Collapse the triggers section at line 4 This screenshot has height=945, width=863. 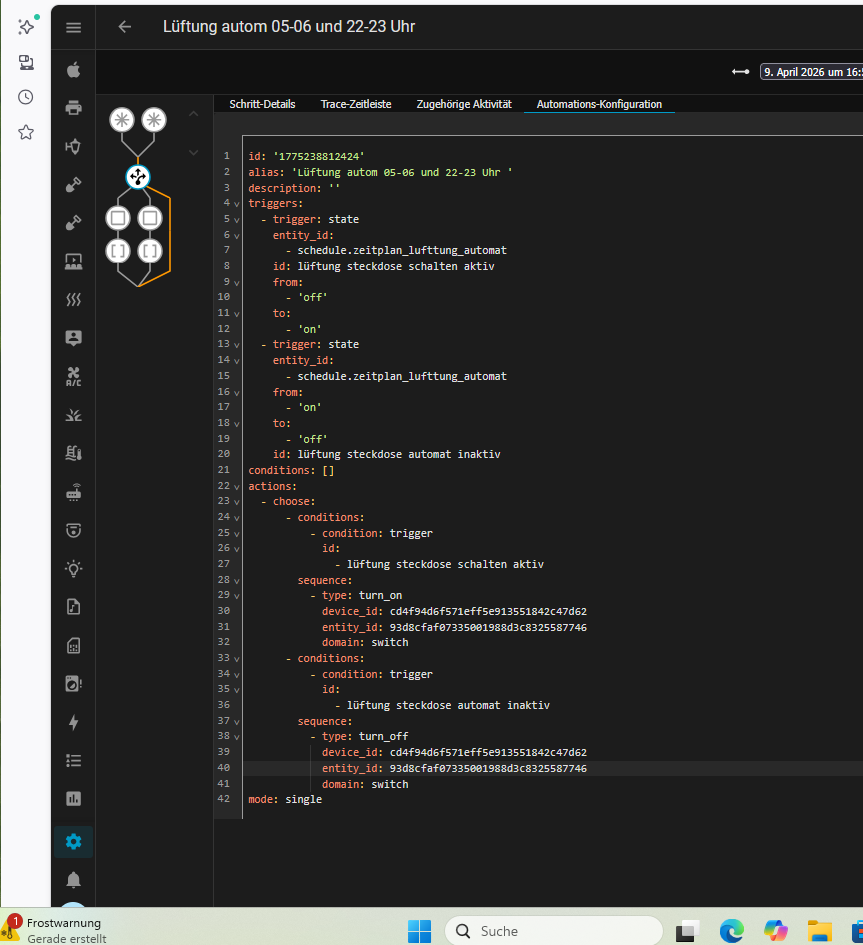coord(237,203)
